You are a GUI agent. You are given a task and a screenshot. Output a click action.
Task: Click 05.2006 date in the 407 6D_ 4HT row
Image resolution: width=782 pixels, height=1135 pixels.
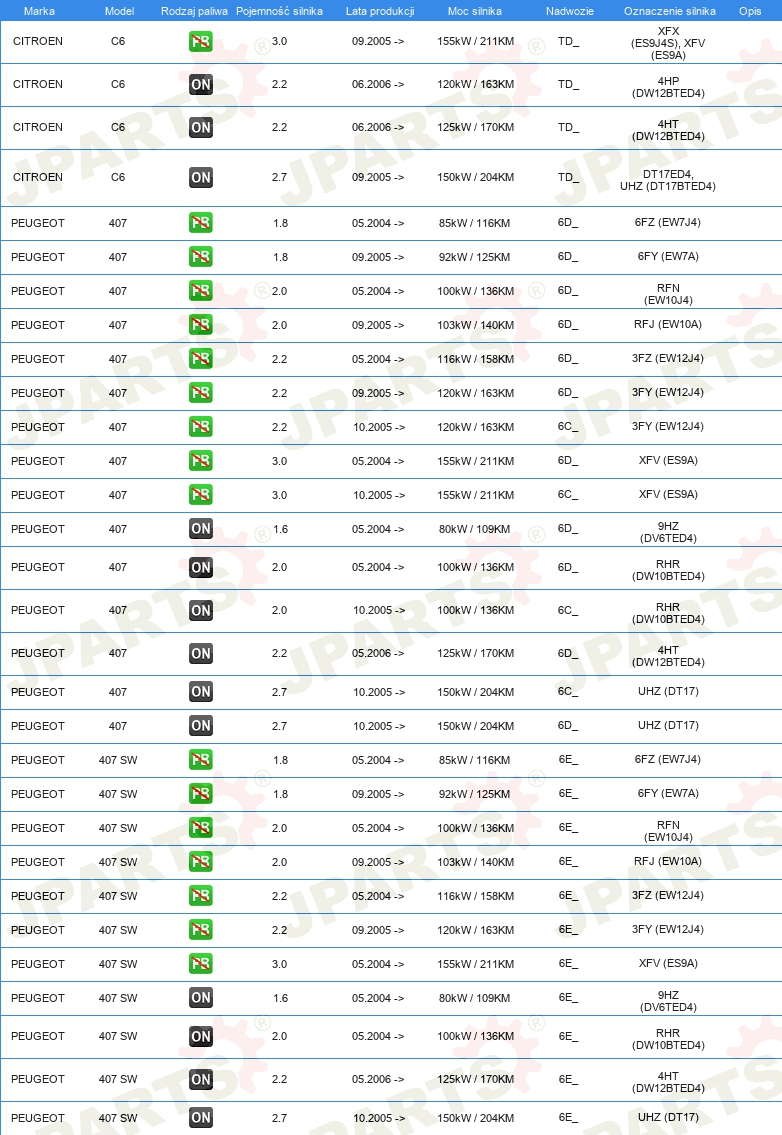[378, 654]
